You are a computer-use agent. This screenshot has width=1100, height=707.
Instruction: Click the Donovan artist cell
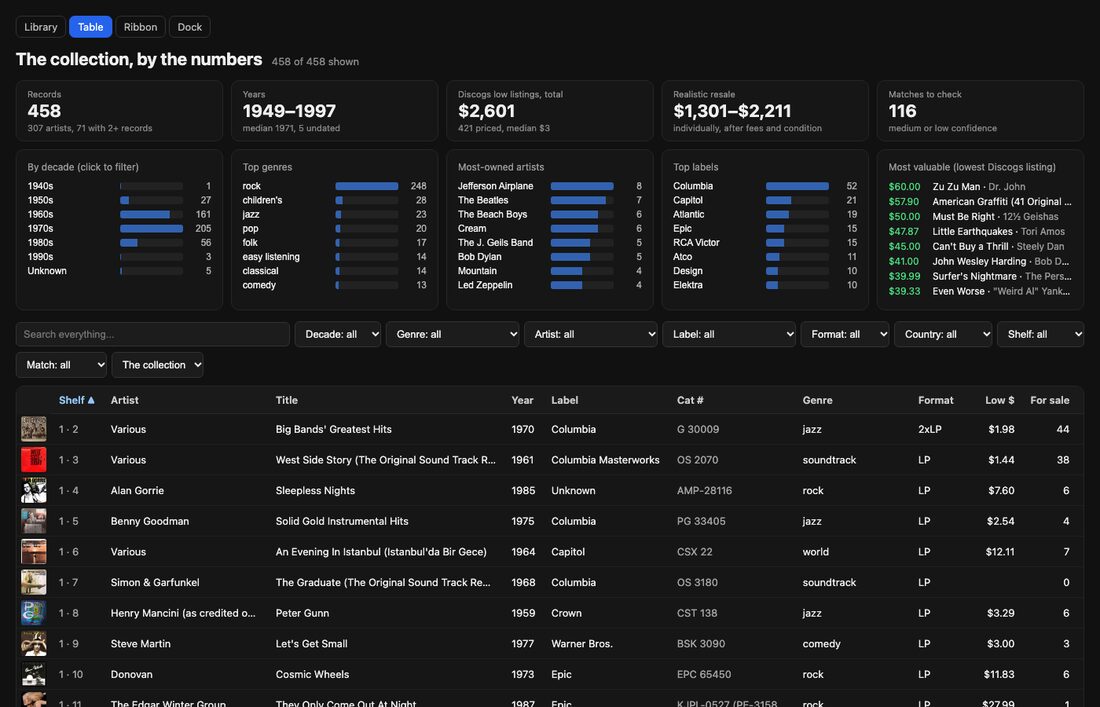[x=131, y=674]
